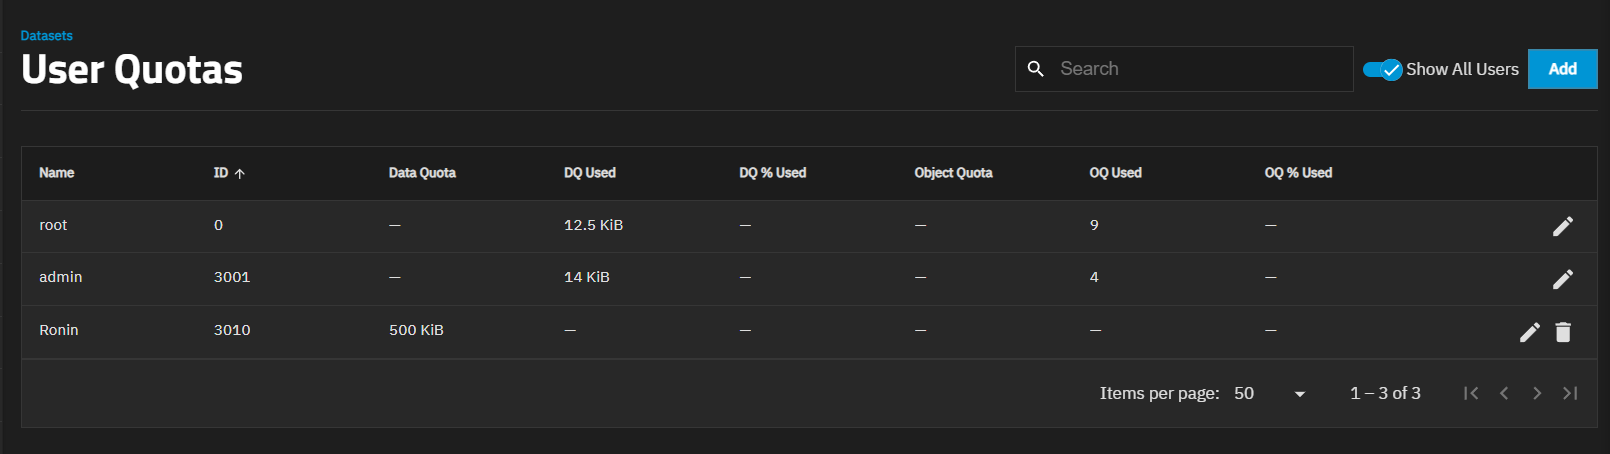Click the User Quotas page title
This screenshot has width=1610, height=454.
pyautogui.click(x=132, y=70)
